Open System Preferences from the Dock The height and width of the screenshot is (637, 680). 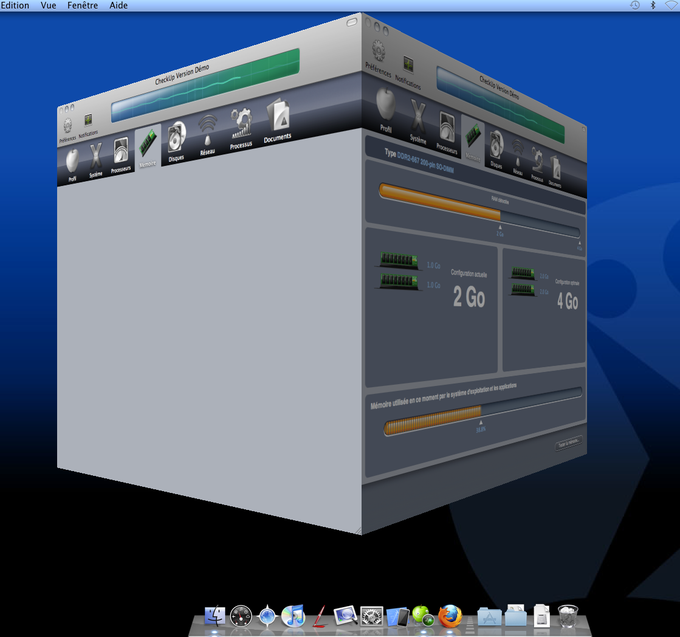pos(372,617)
